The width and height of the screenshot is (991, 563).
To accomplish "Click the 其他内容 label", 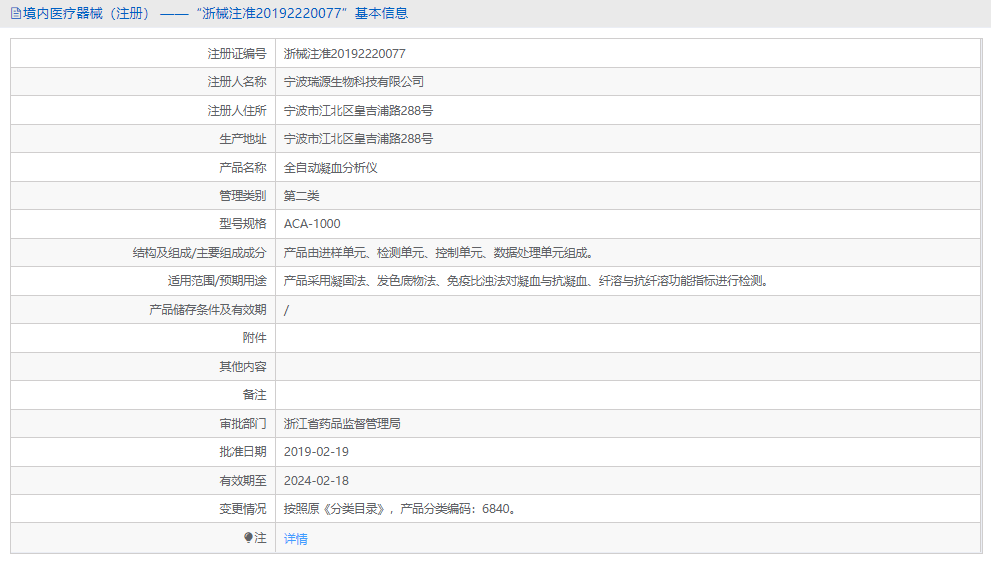I will [x=243, y=366].
